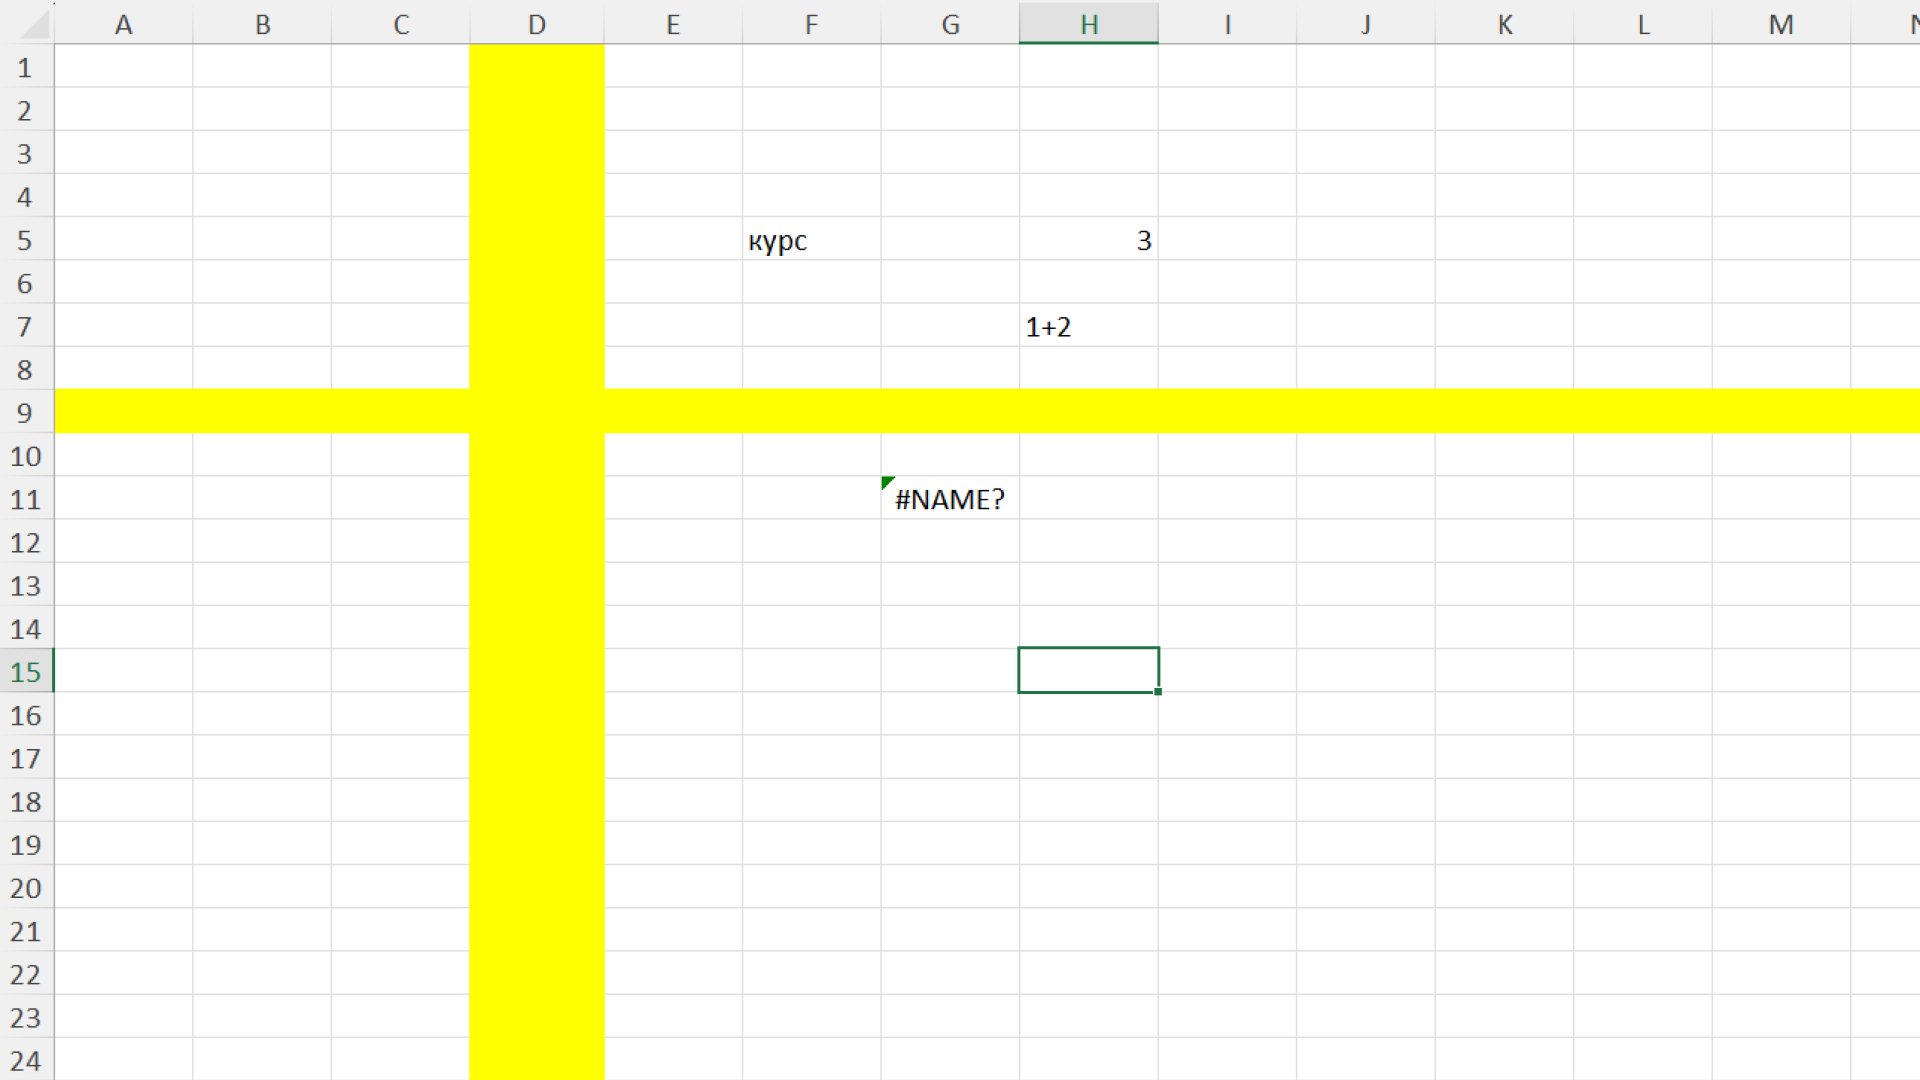This screenshot has height=1080, width=1920.
Task: Select column D header
Action: 537,24
